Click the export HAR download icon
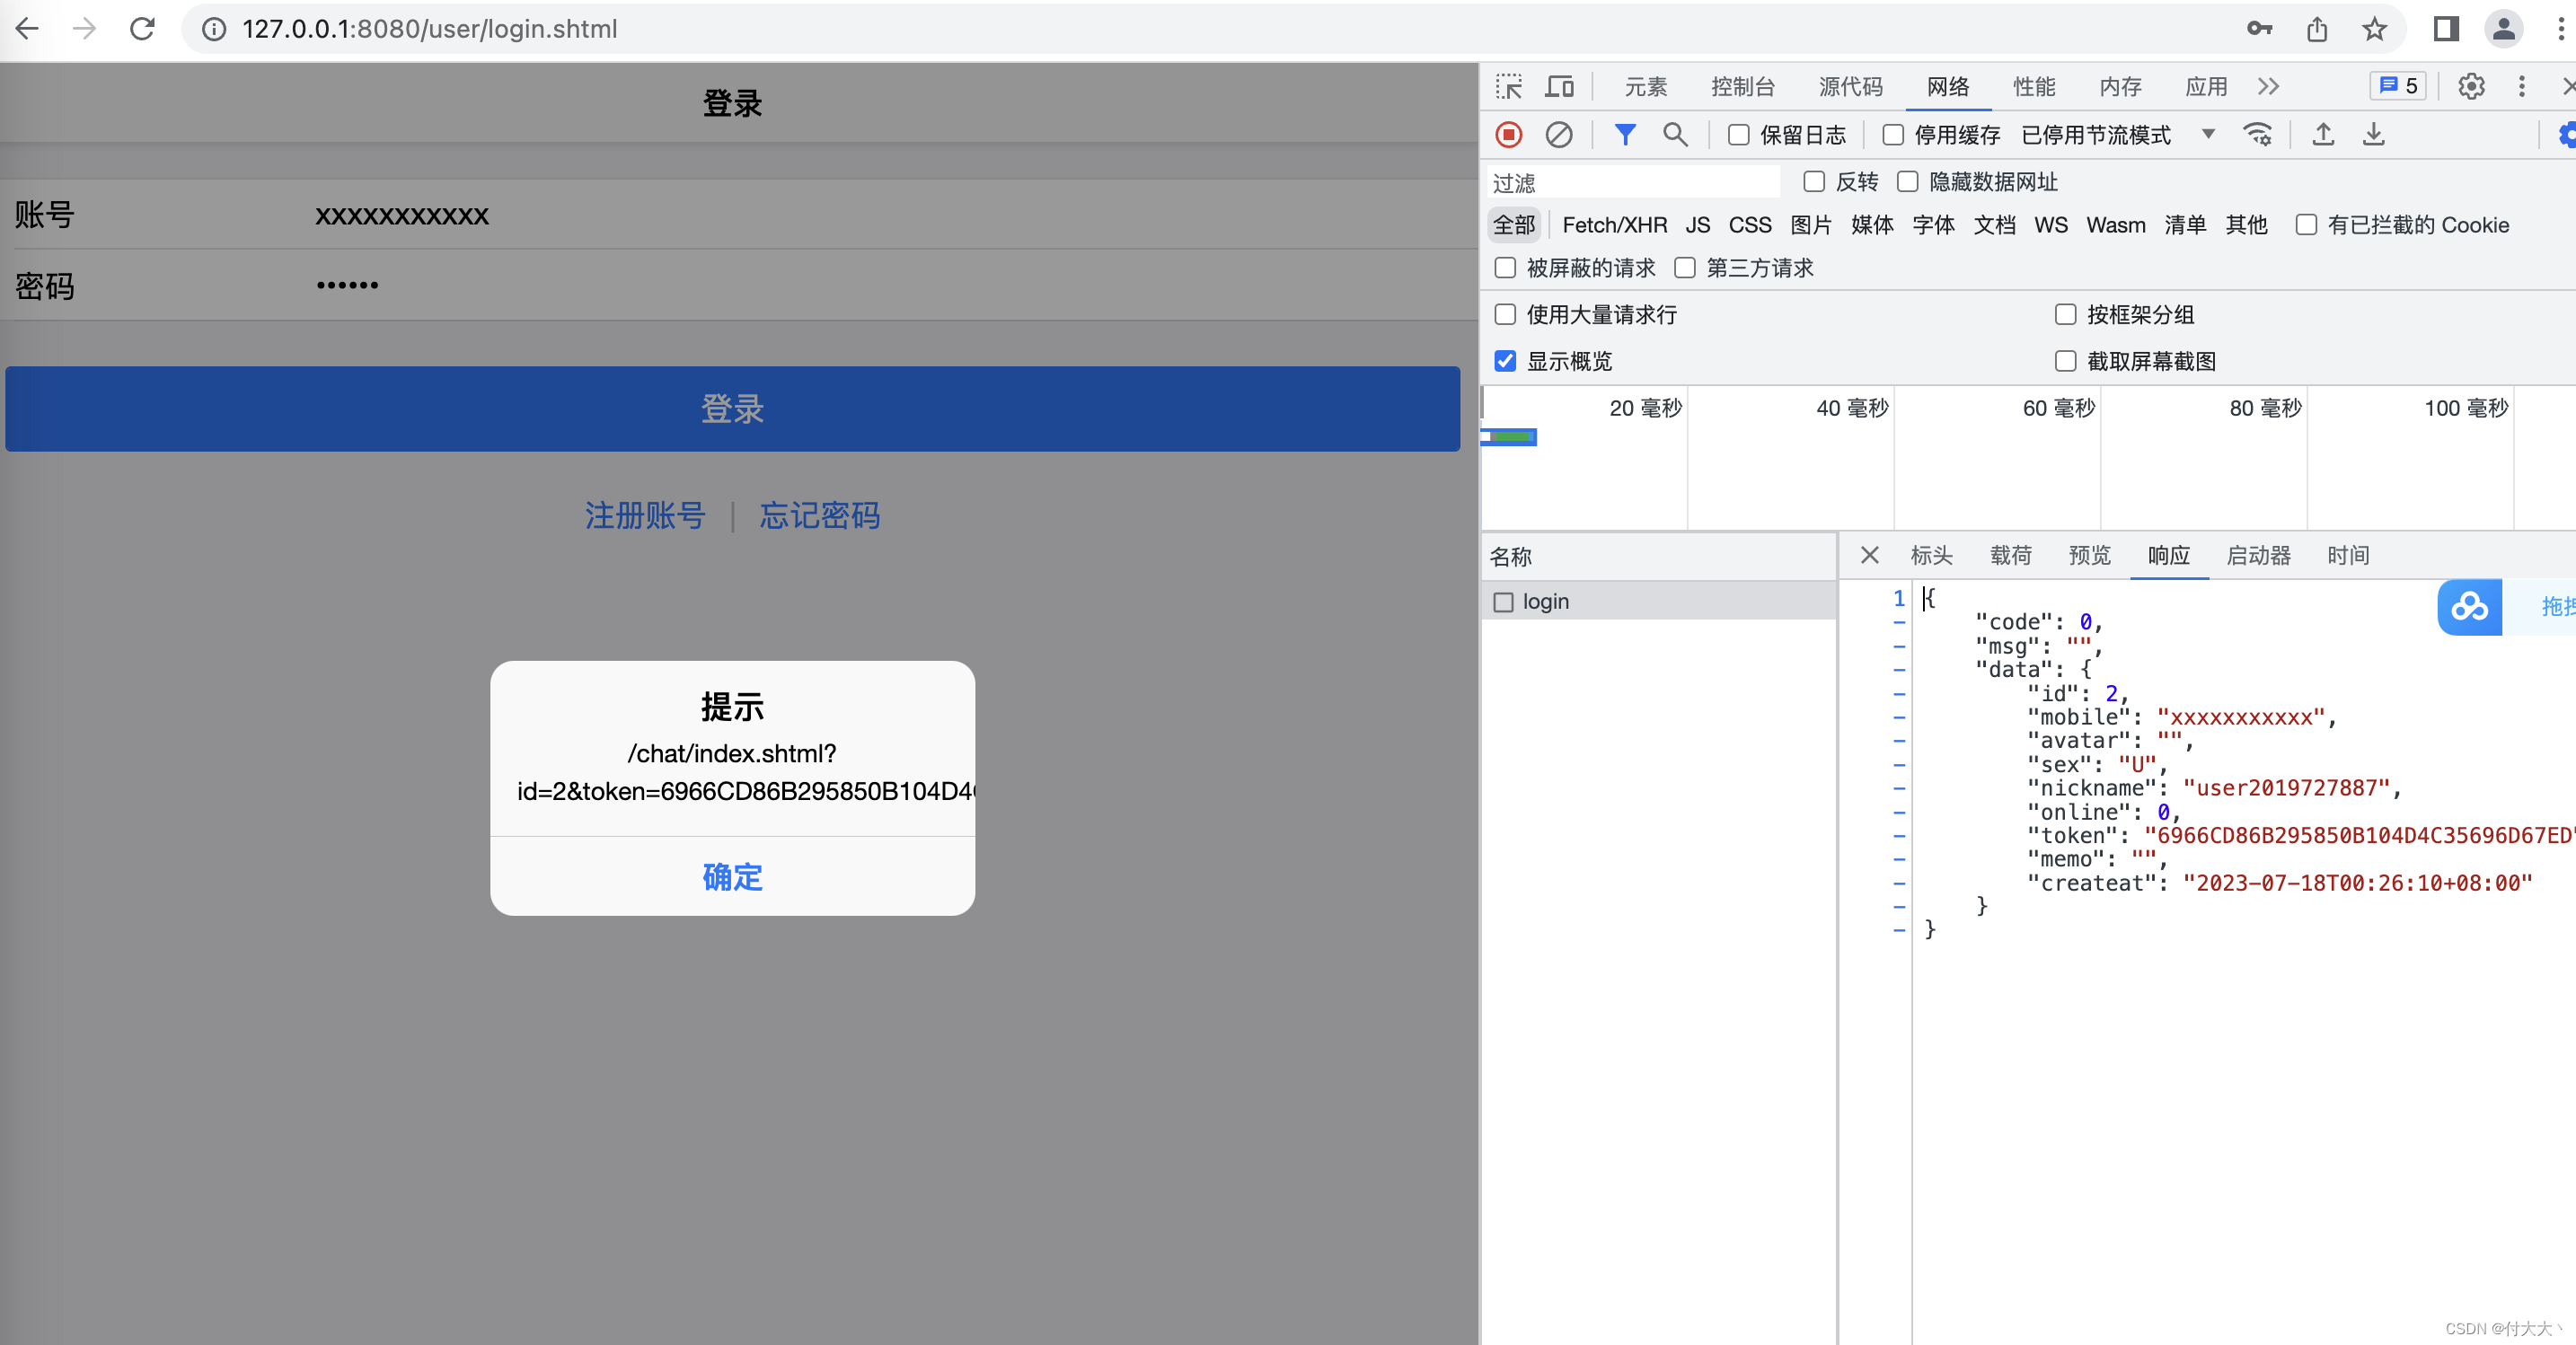The width and height of the screenshot is (2576, 1345). [2373, 134]
